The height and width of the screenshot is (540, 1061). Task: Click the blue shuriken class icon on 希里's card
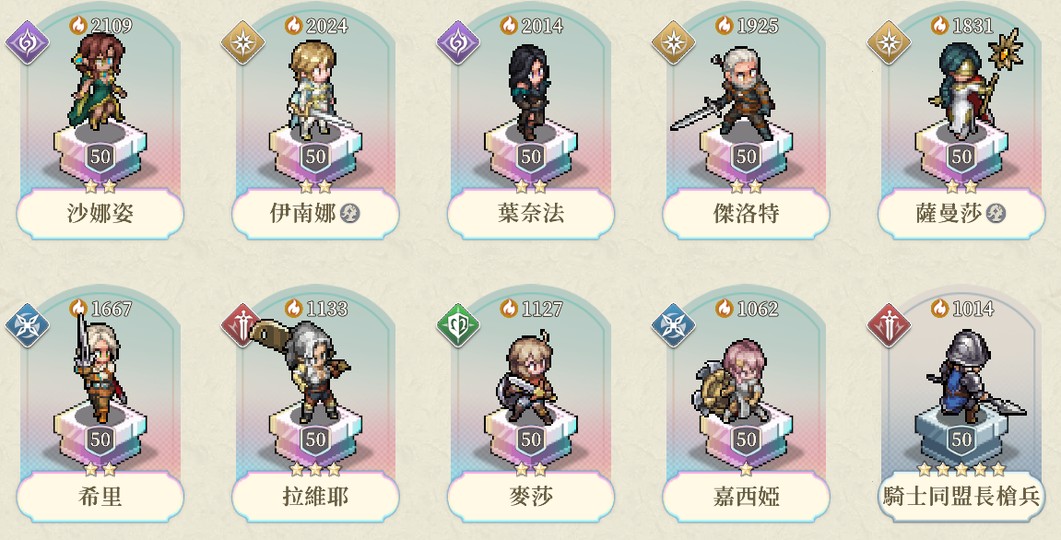pos(27,325)
